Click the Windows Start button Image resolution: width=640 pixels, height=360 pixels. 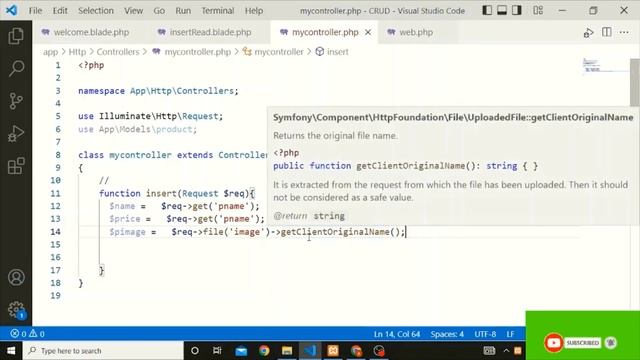[x=11, y=351]
